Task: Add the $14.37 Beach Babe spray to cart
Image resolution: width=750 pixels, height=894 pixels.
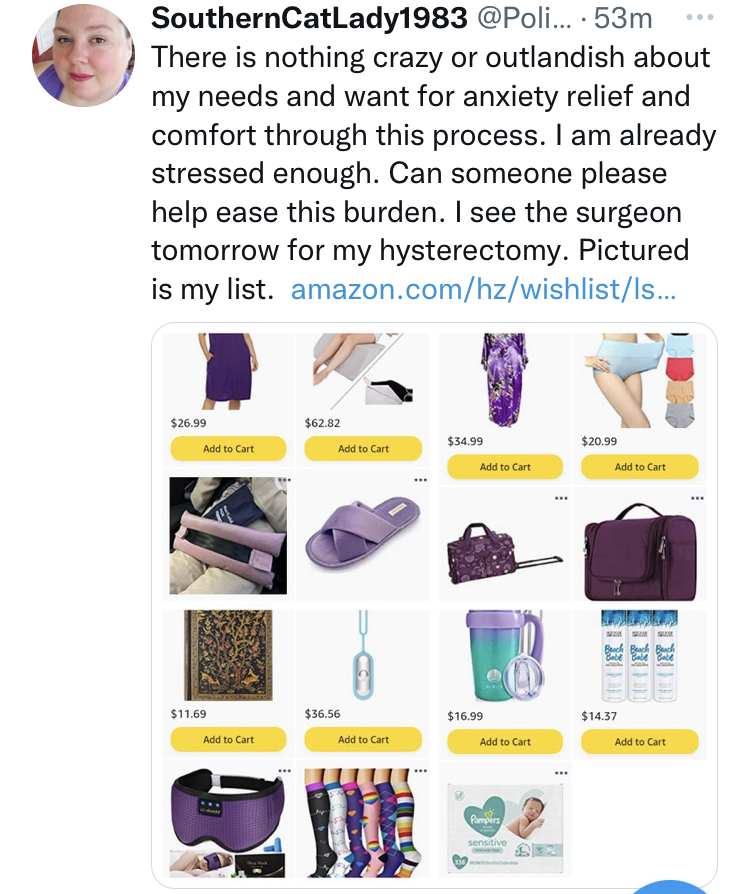Action: point(640,742)
